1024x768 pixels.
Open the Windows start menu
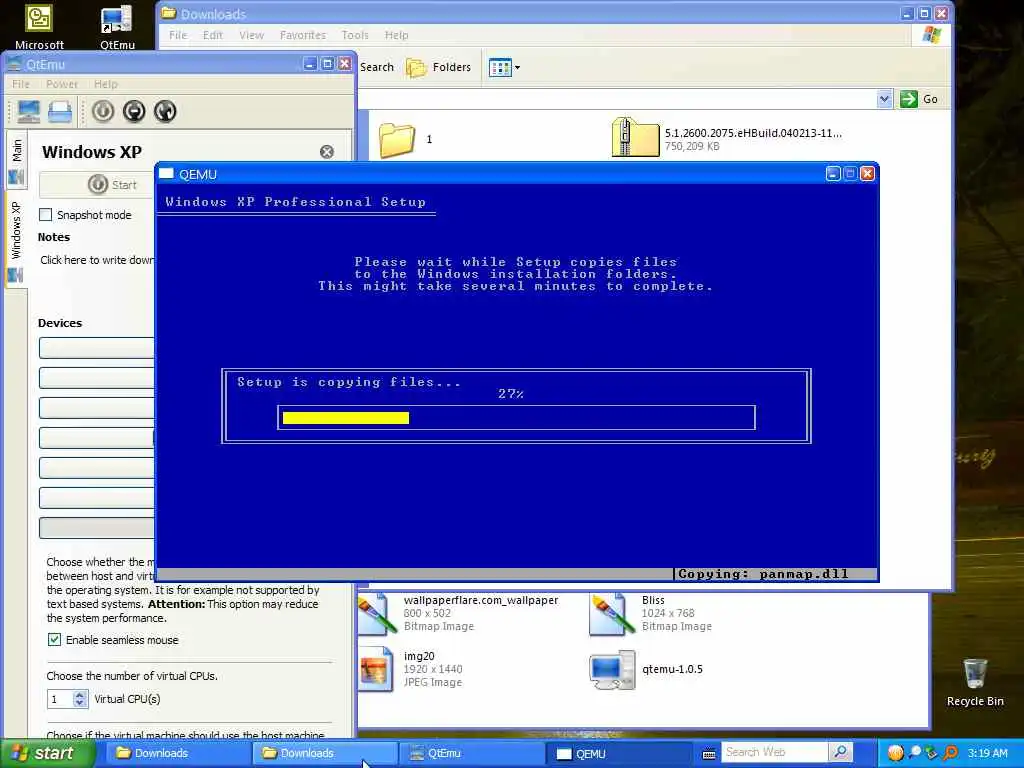pyautogui.click(x=48, y=753)
